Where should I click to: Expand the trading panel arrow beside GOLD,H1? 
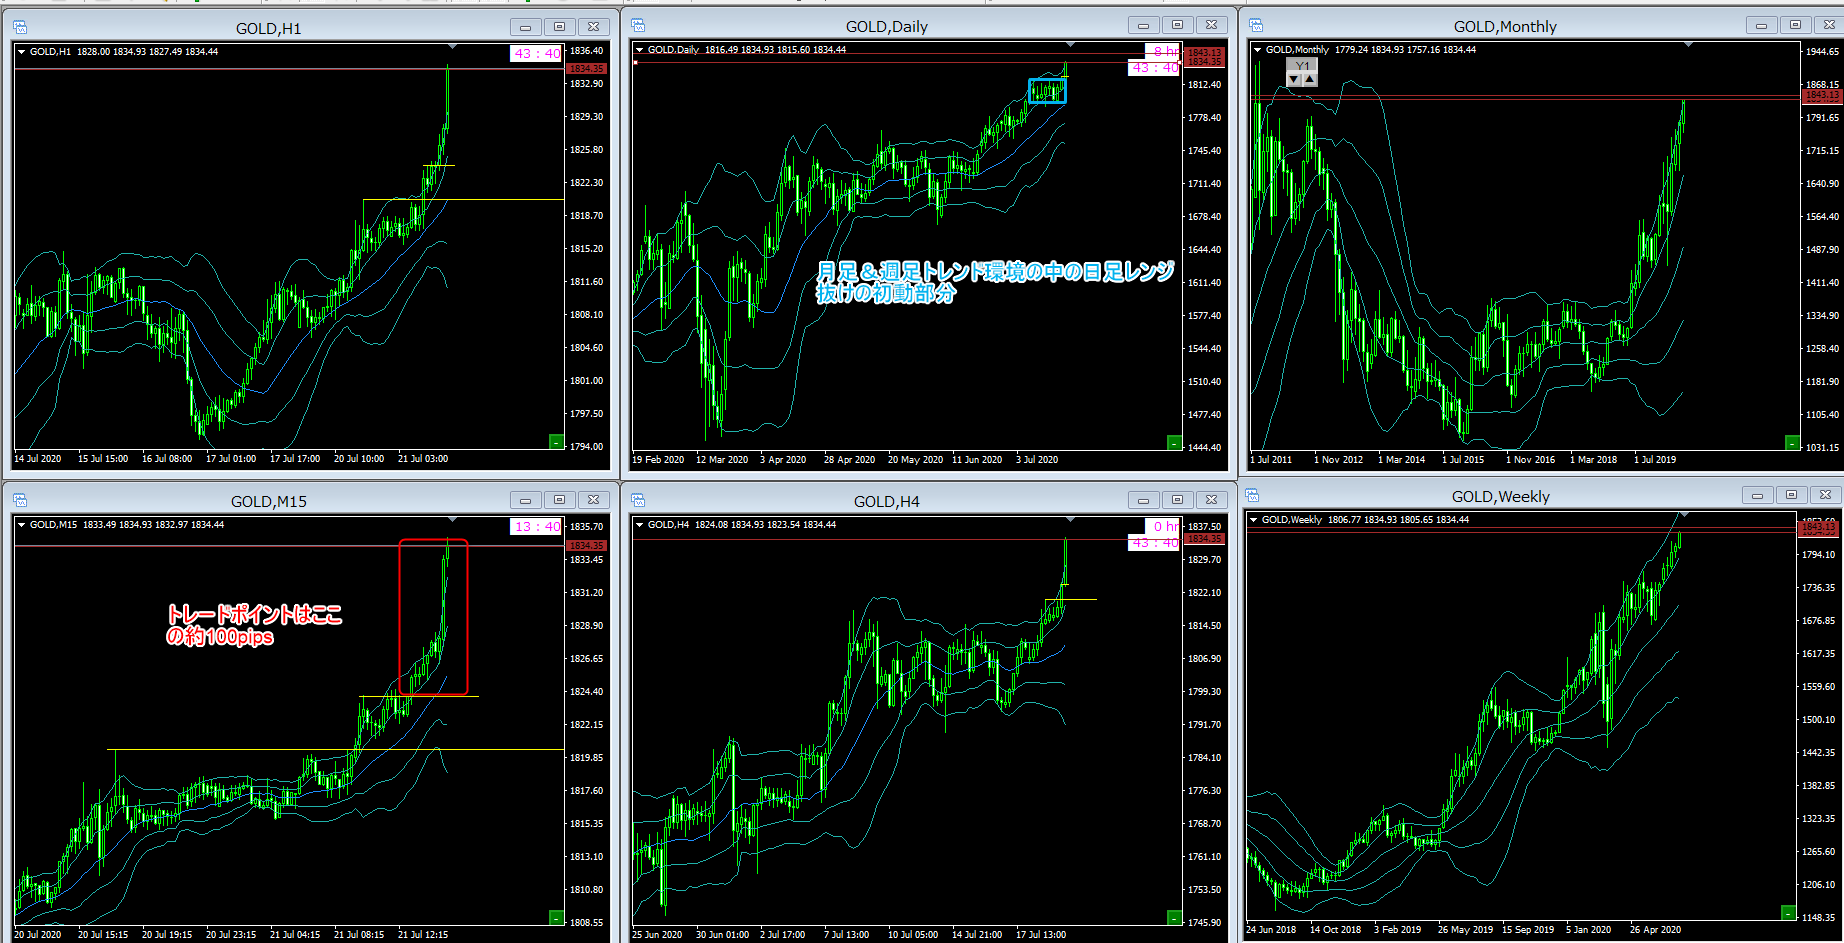(21, 52)
